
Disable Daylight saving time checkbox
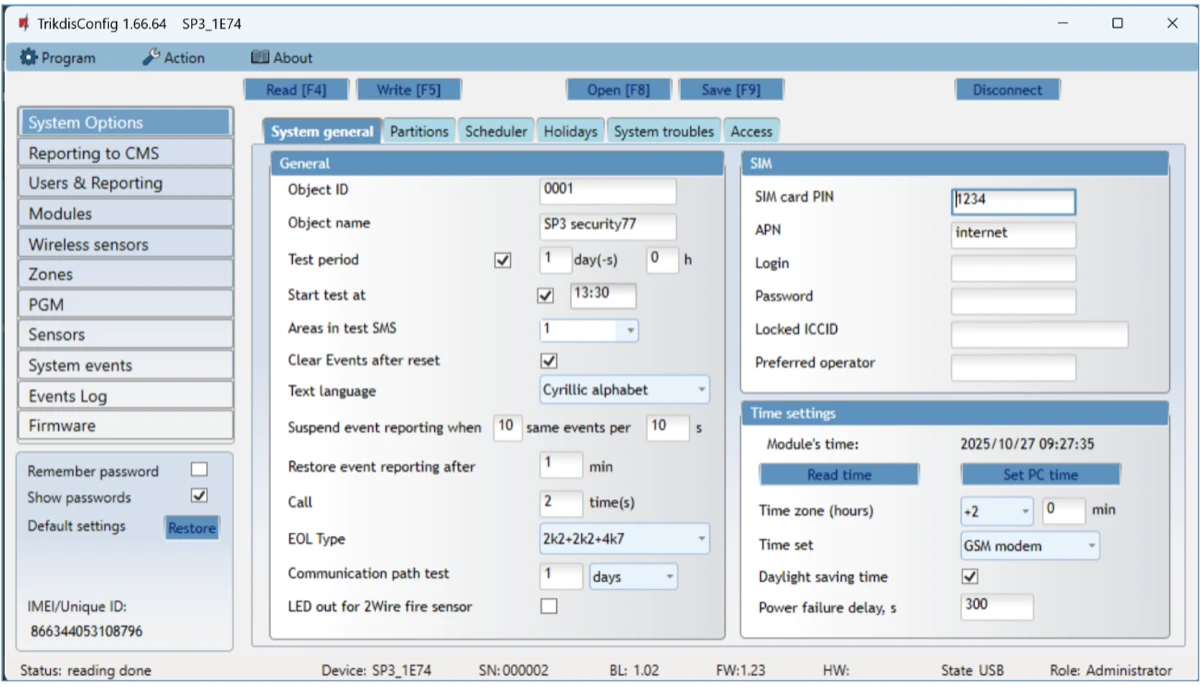coord(969,577)
